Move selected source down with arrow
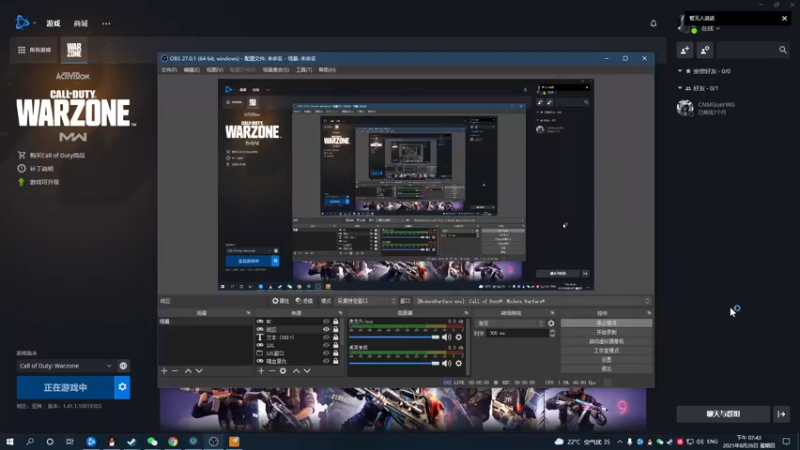This screenshot has width=800, height=450. coord(307,371)
